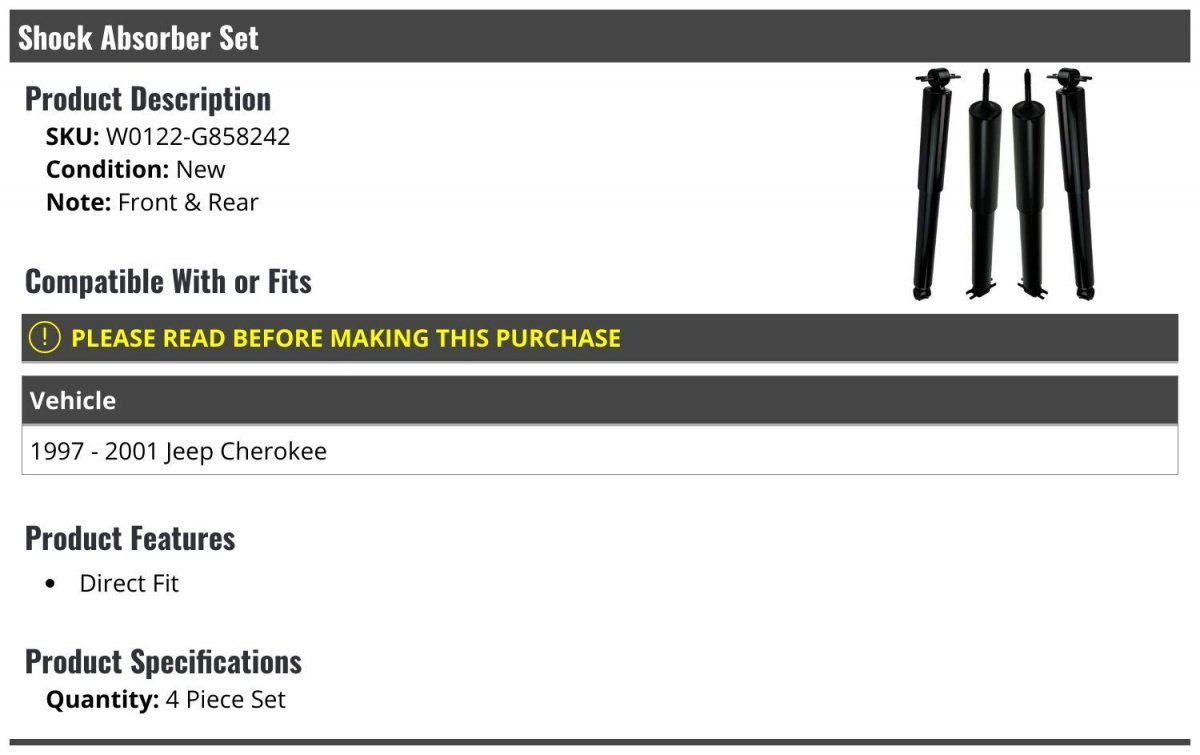Click the SKU number W0122-G858242
Viewport: 1200px width, 755px height.
[x=198, y=136]
